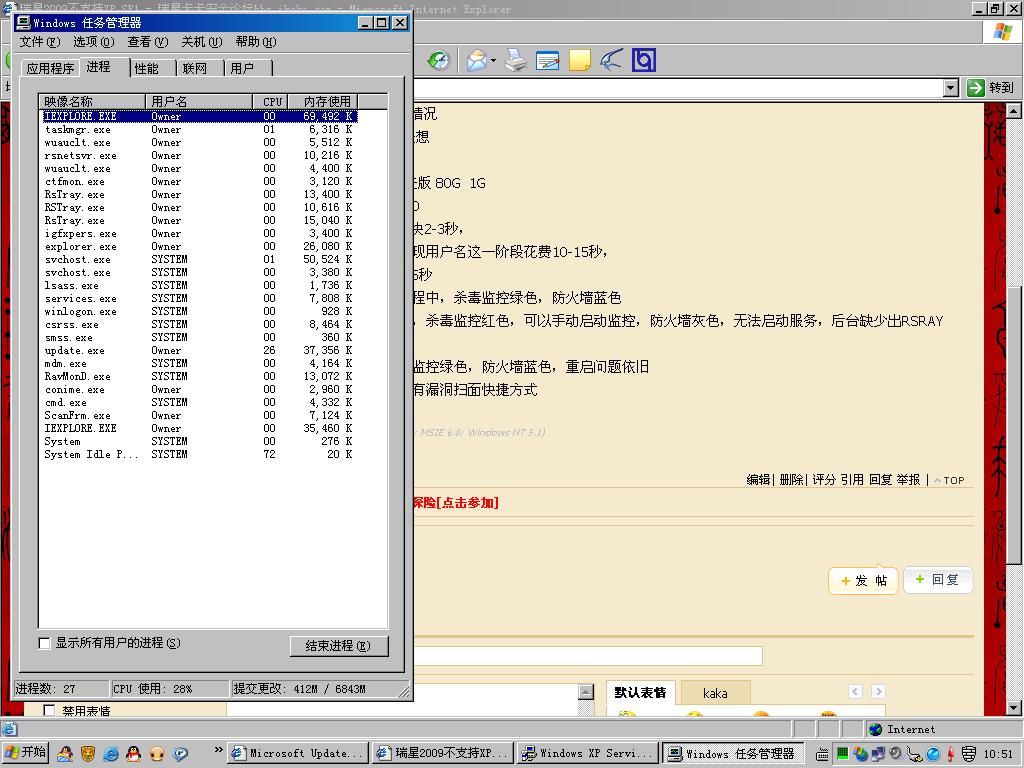Screen dimensions: 1024x768
Task: Expand the Mail button dropdown arrow
Action: pos(494,61)
